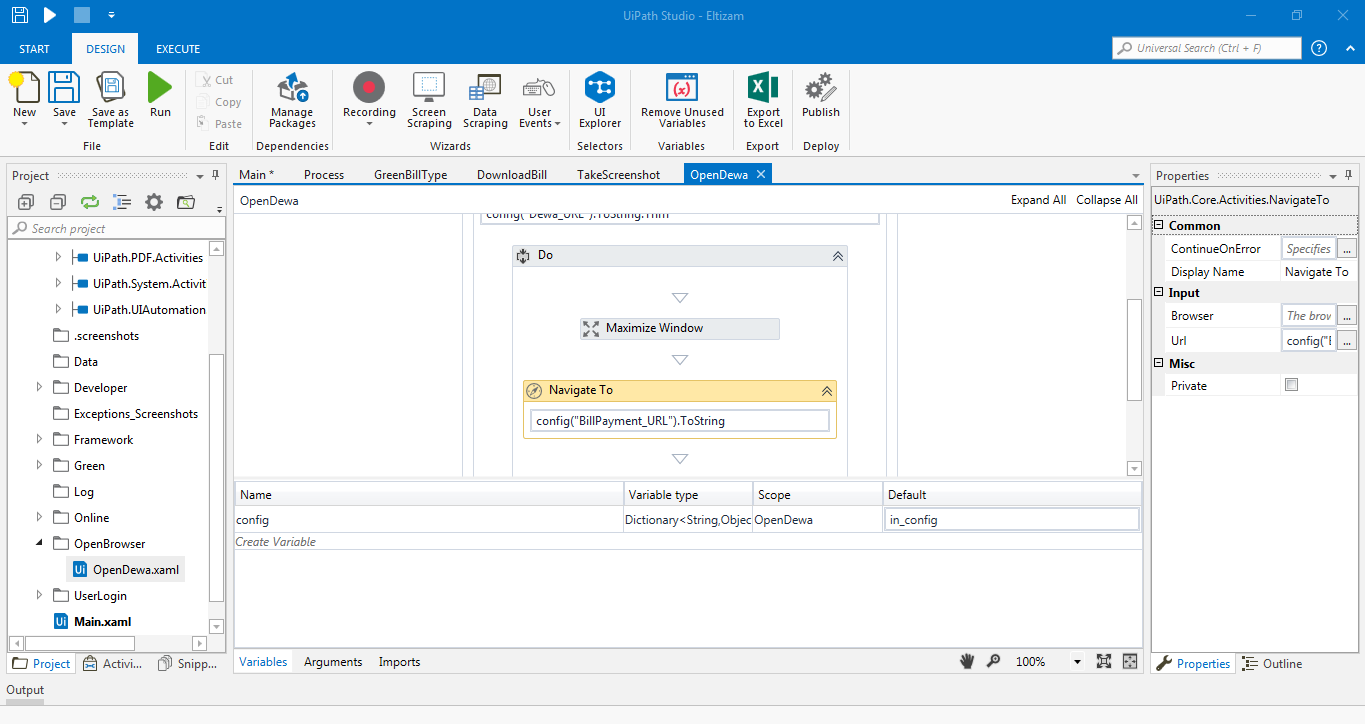
Task: Toggle the Private checkbox in Properties
Action: point(1291,385)
